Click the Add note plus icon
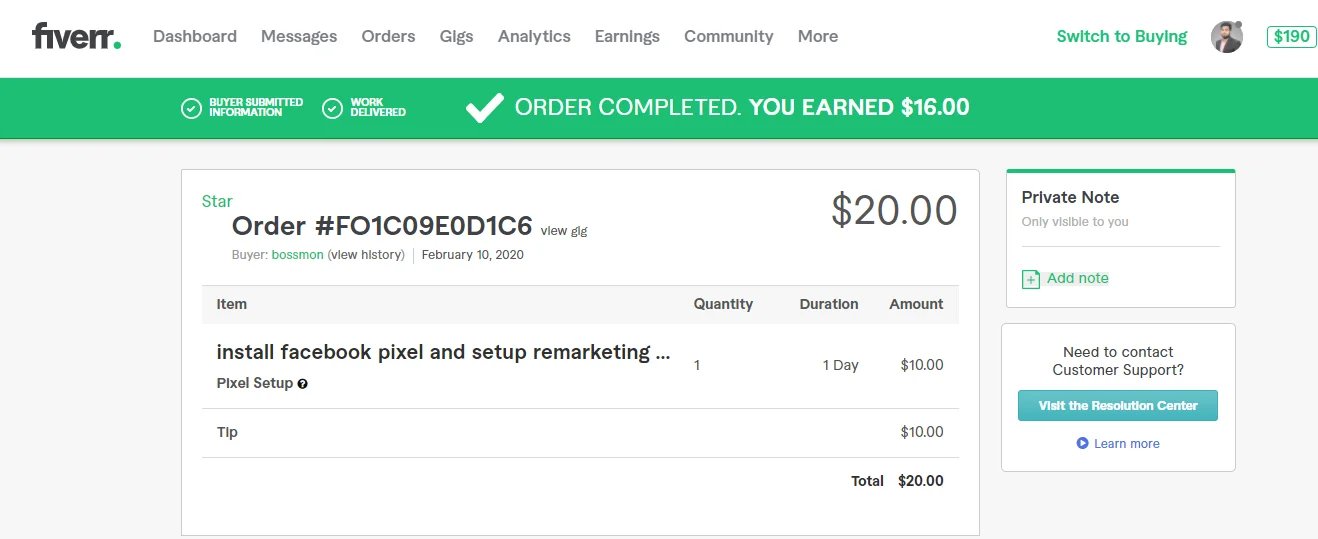The height and width of the screenshot is (539, 1318). tap(1031, 279)
